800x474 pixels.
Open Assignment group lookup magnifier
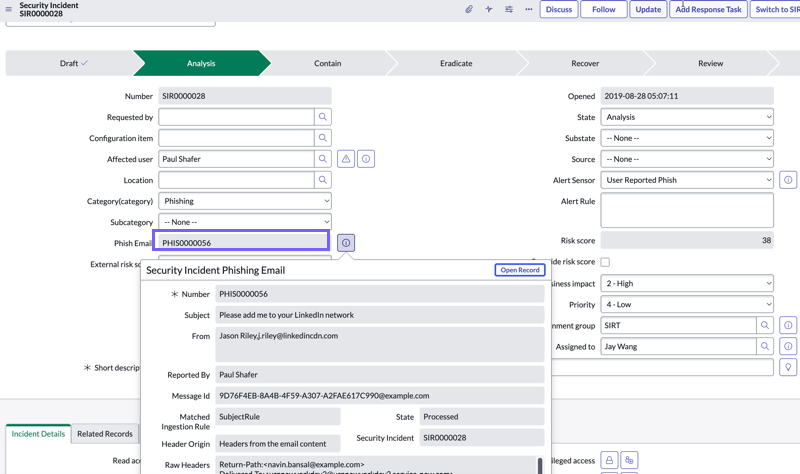point(765,325)
